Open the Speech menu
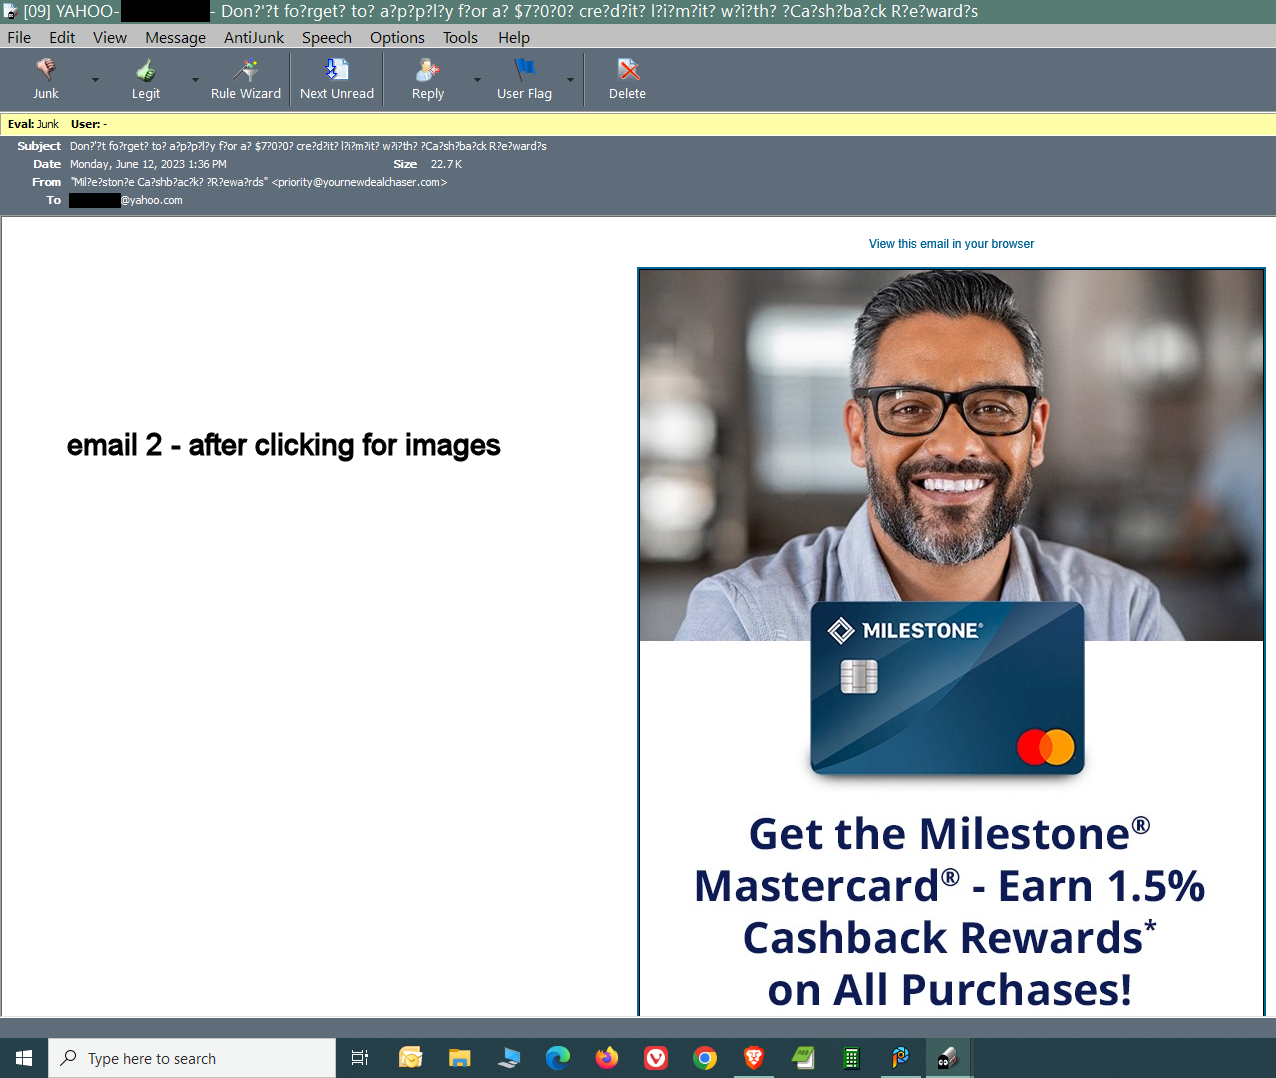The height and width of the screenshot is (1078, 1276). click(x=327, y=37)
